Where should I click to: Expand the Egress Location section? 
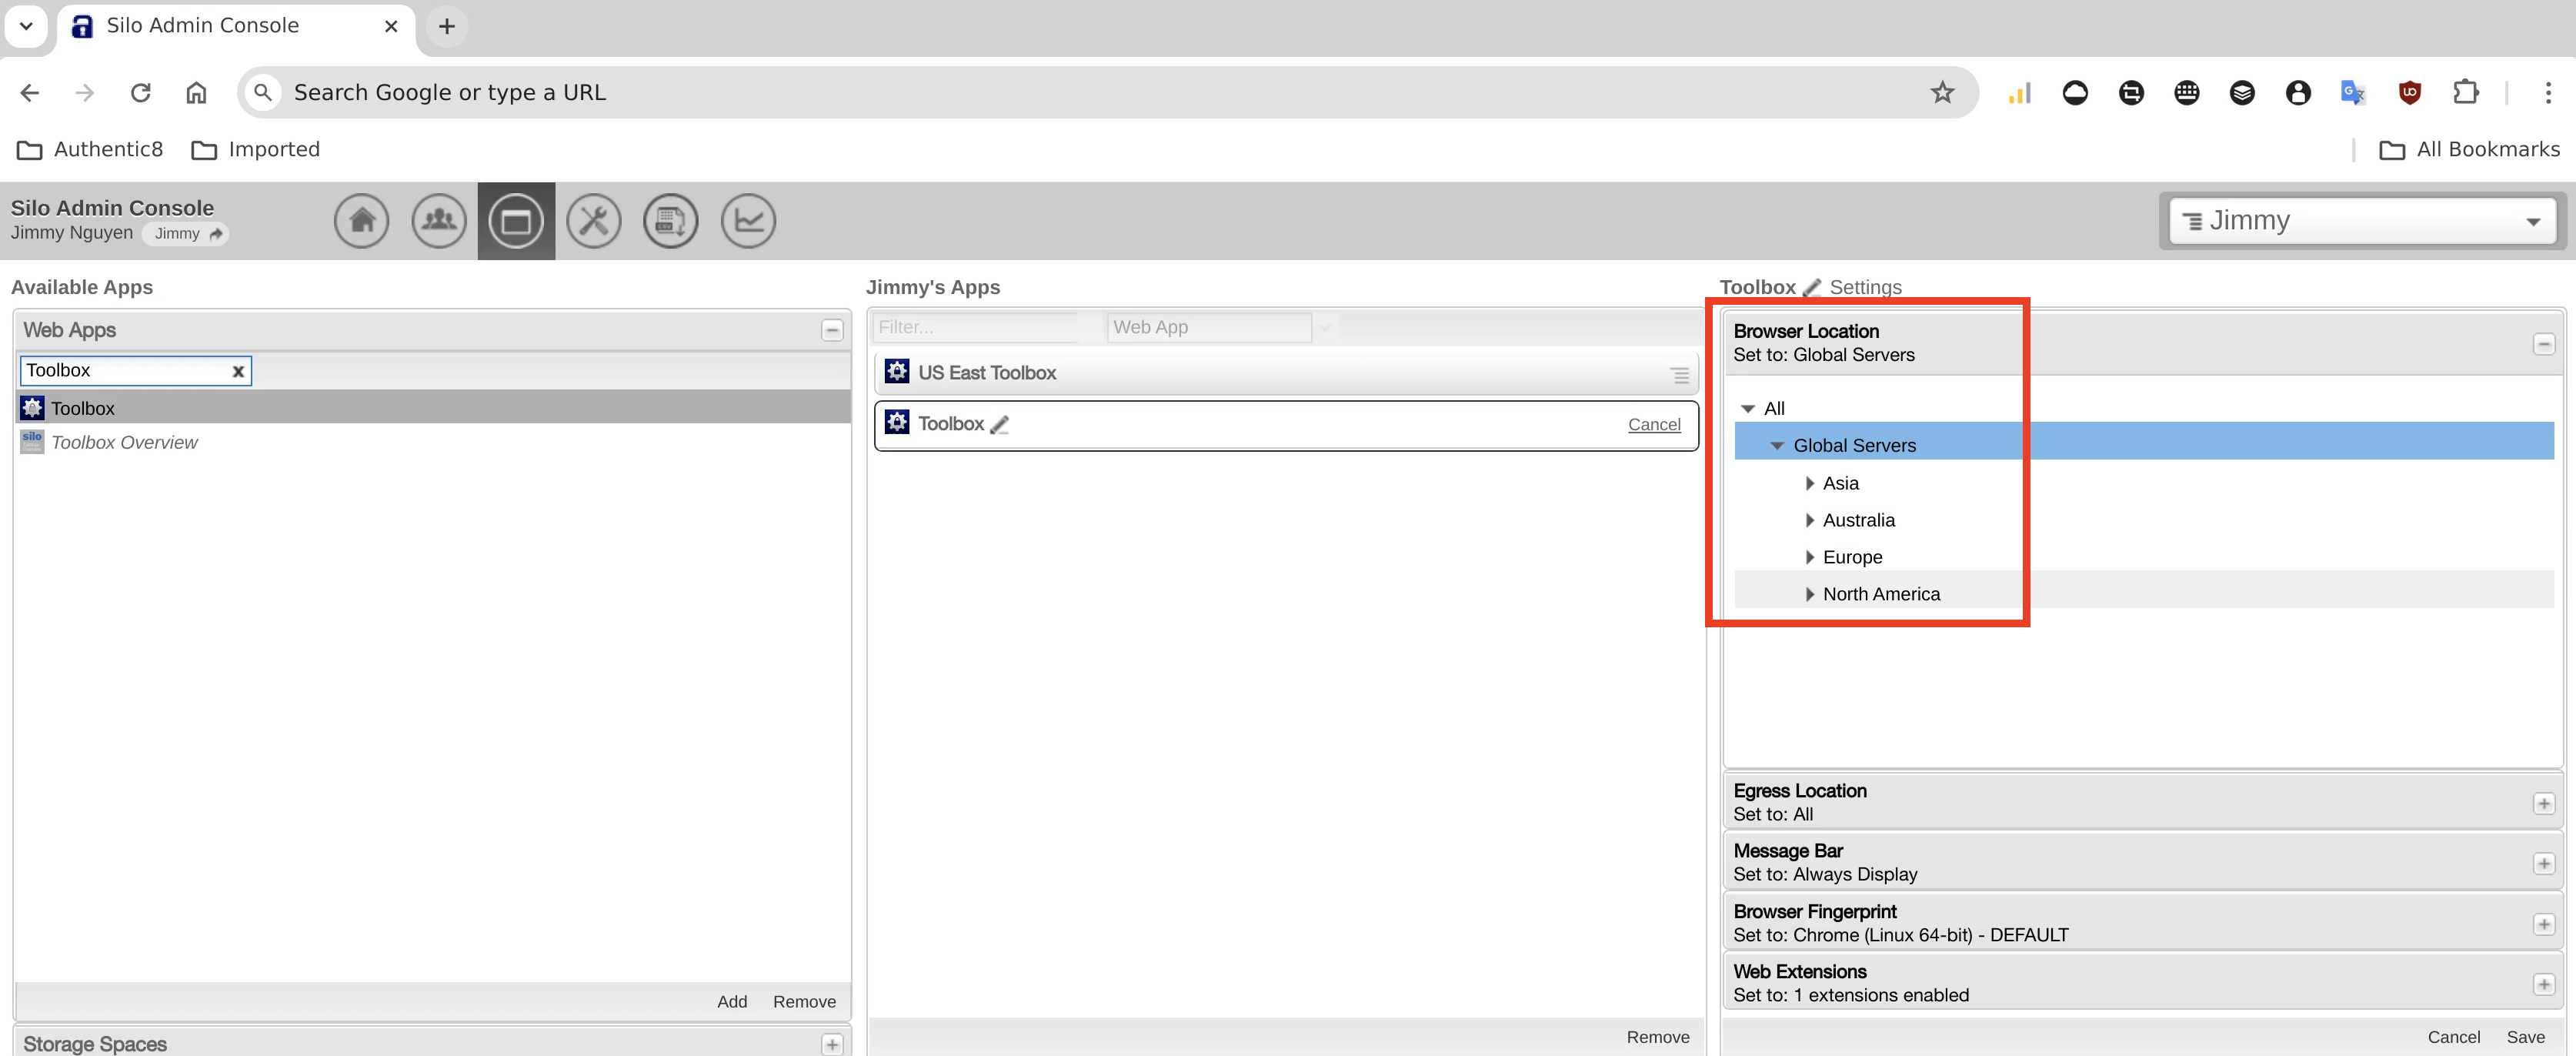(2543, 804)
